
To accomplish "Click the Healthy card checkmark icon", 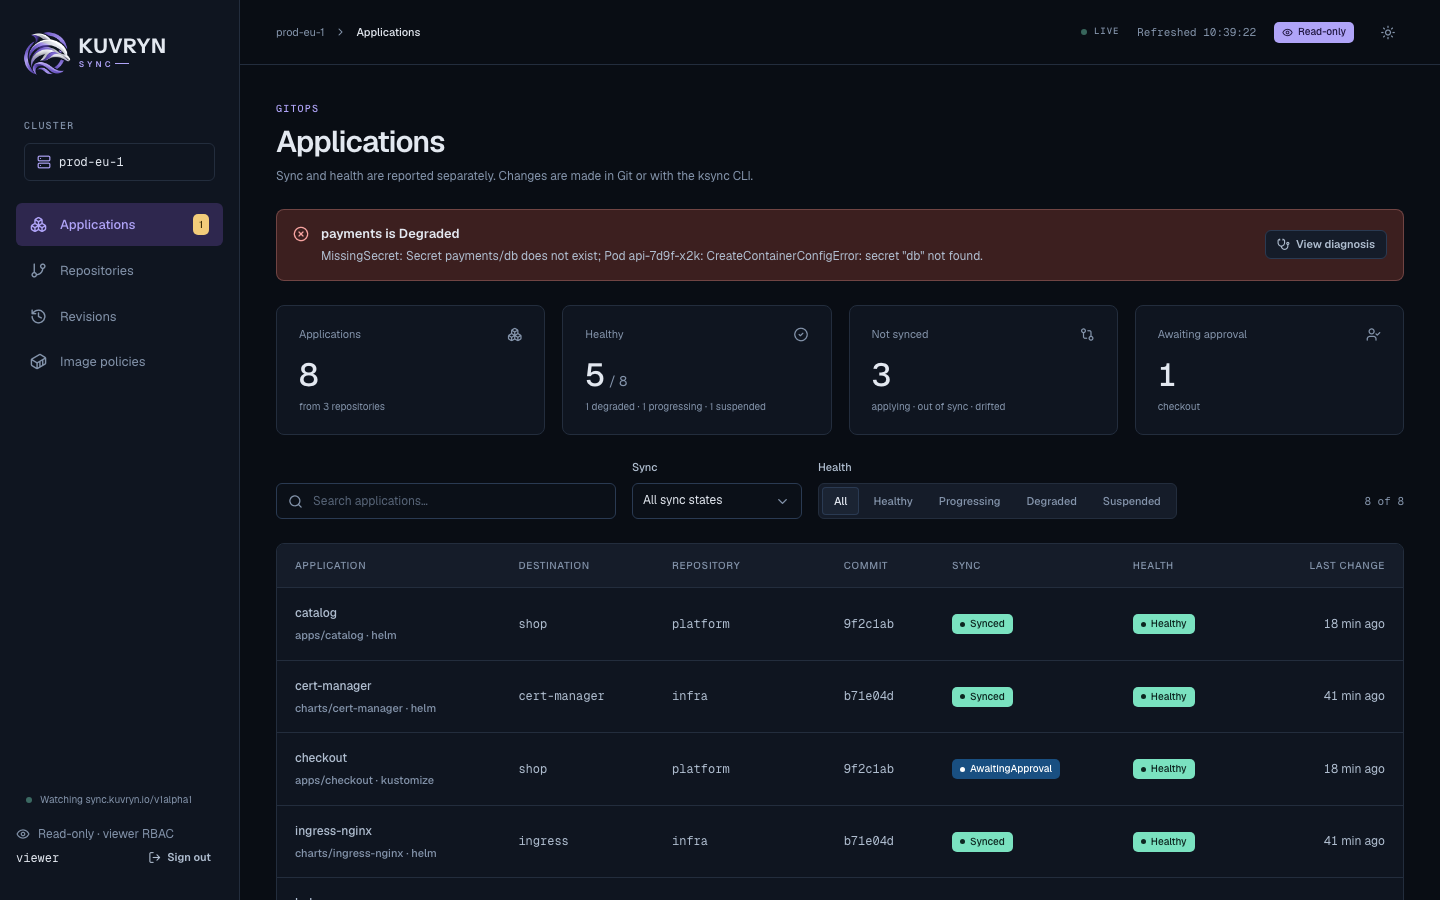I will coord(801,335).
